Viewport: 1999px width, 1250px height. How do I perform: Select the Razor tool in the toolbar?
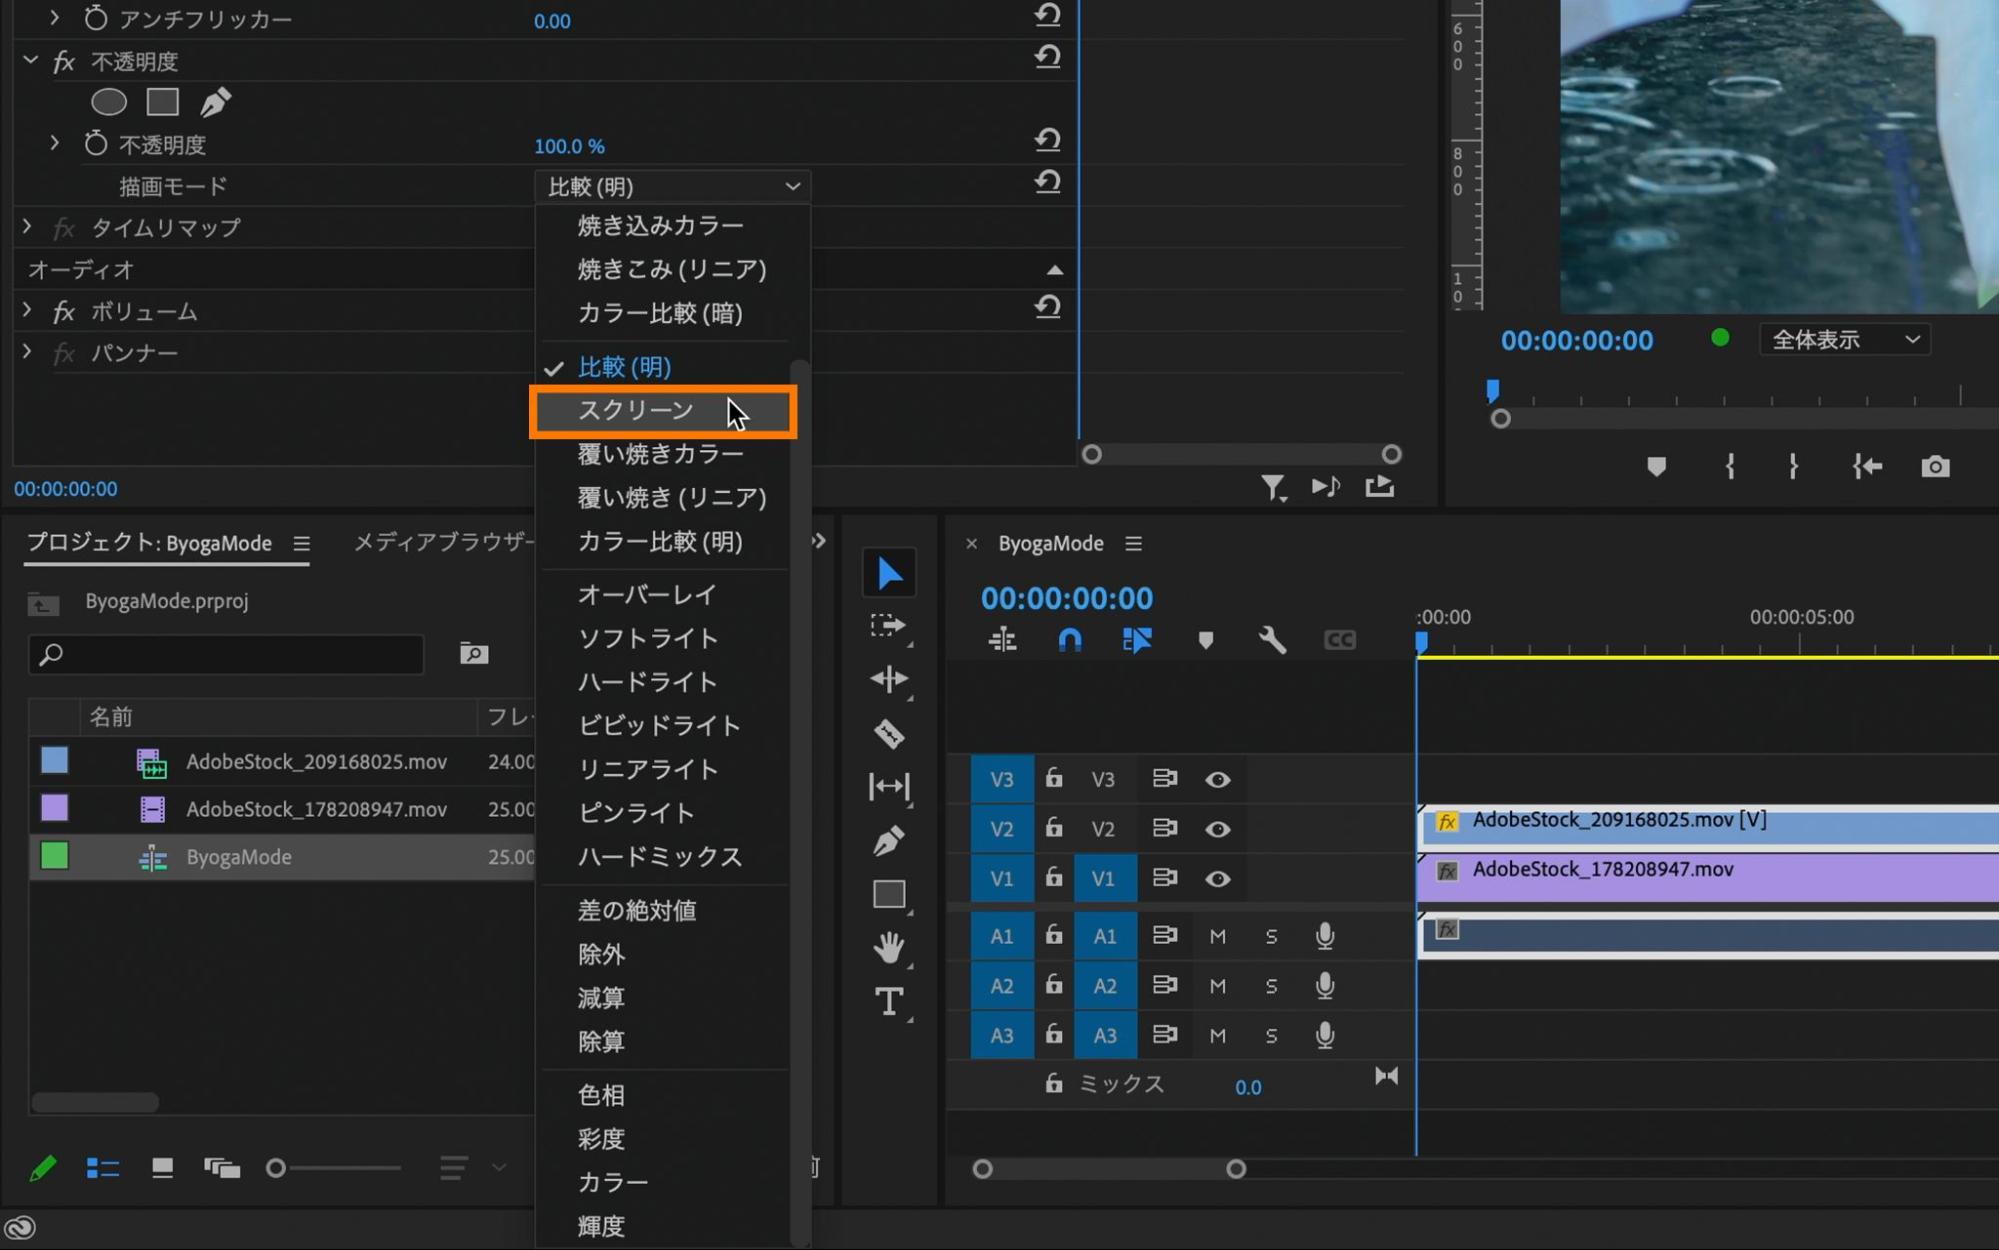click(x=888, y=733)
